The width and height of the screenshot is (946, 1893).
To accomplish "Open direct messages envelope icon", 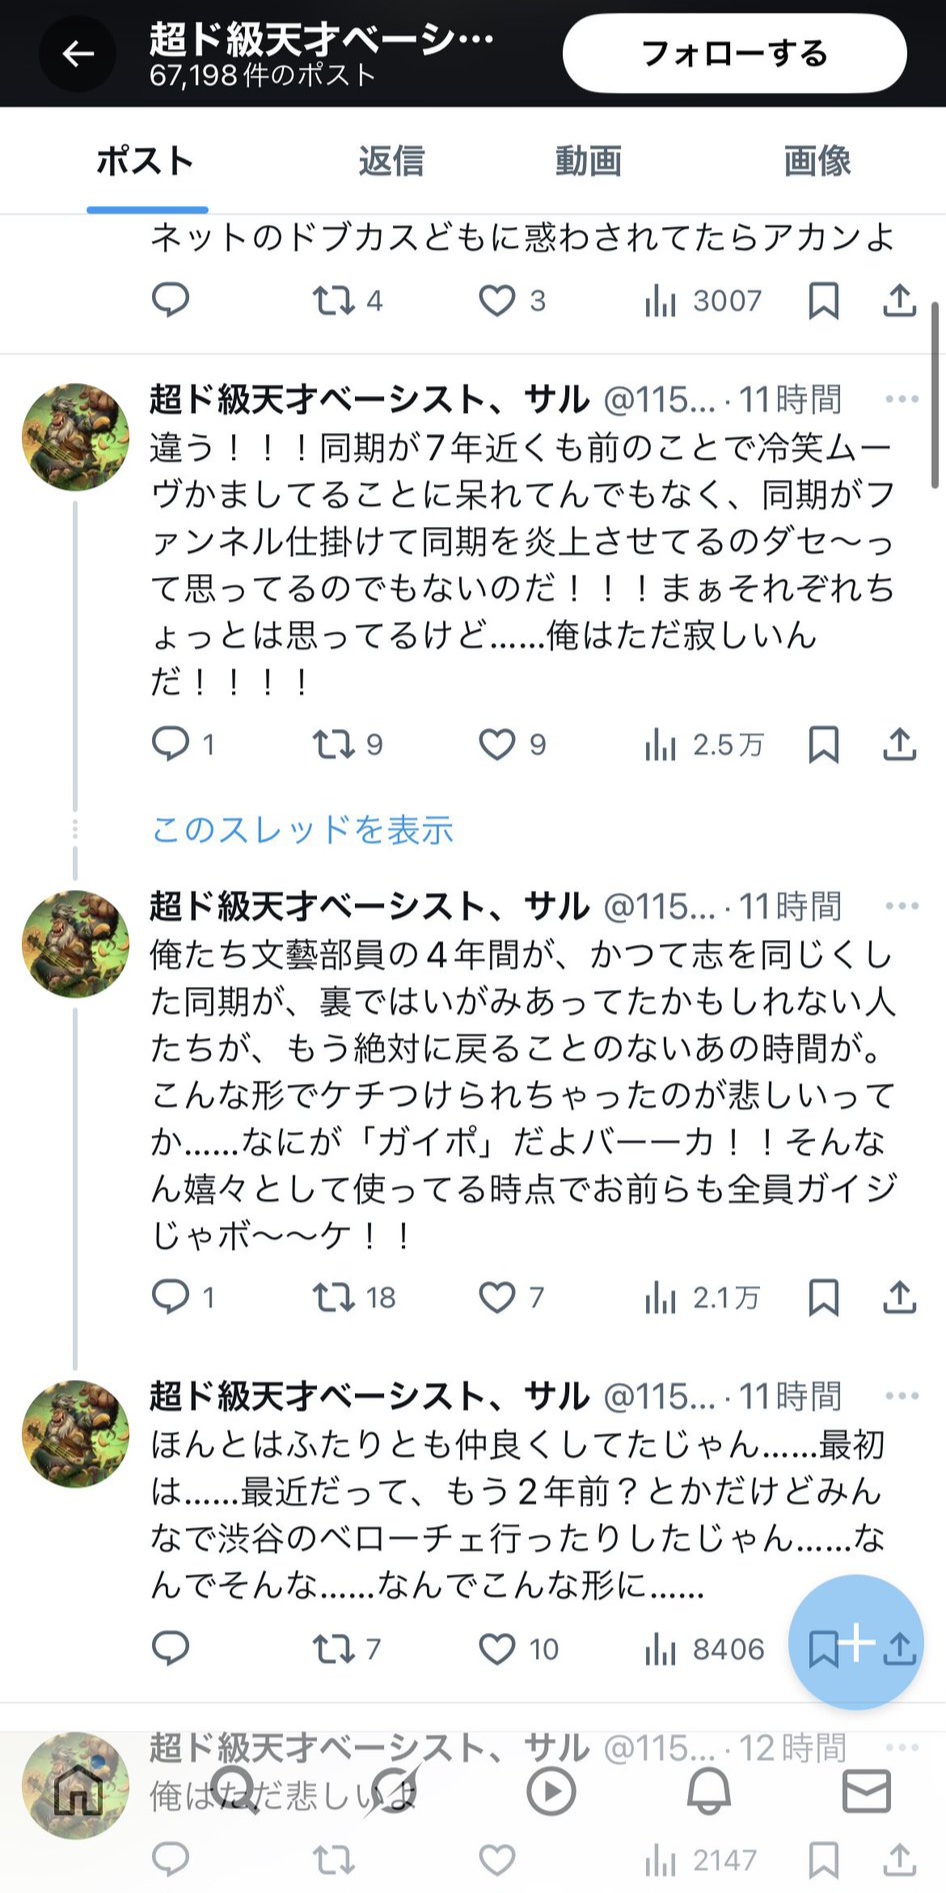I will 866,1791.
